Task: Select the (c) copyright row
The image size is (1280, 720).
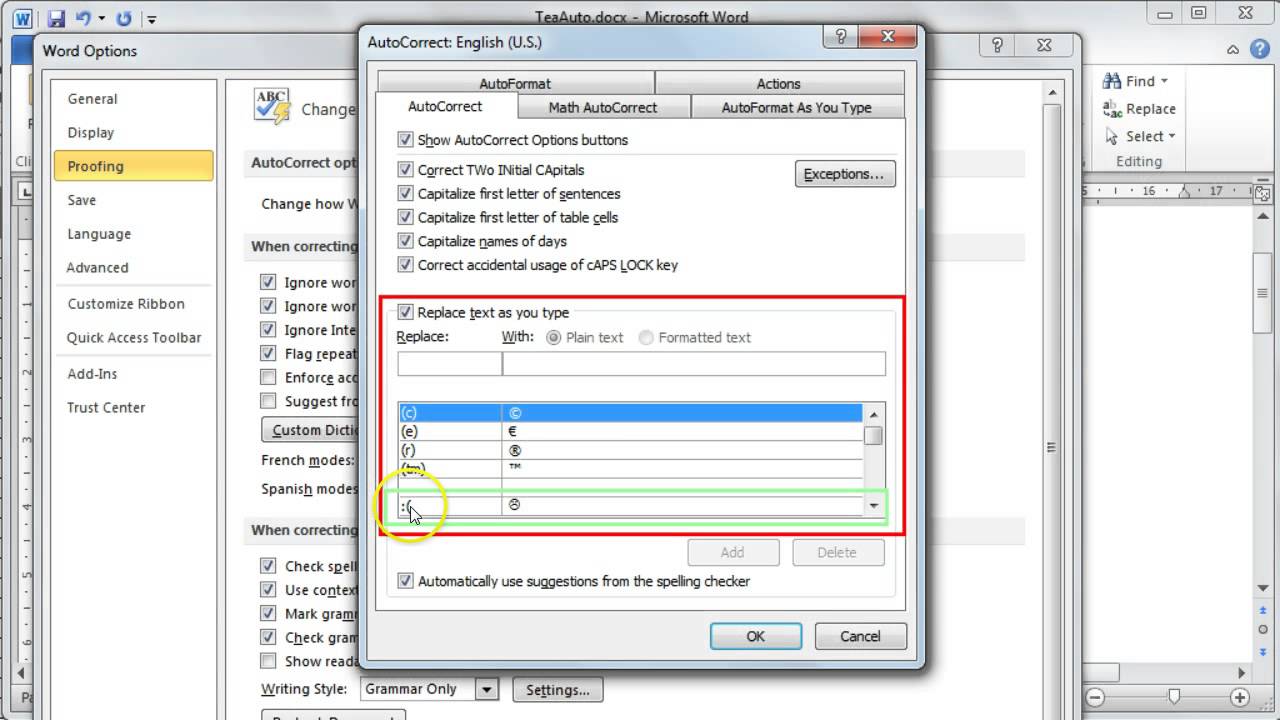Action: 630,412
